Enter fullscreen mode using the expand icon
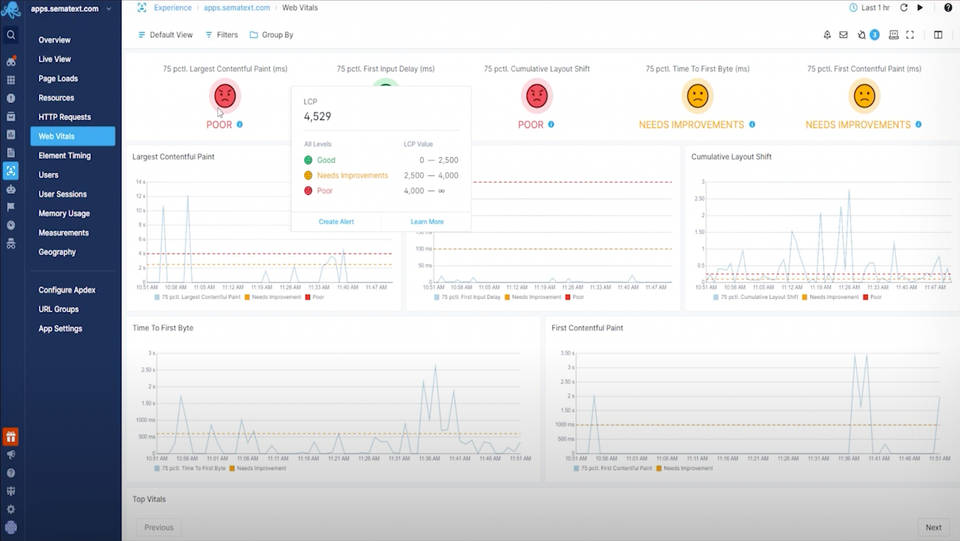Image resolution: width=960 pixels, height=541 pixels. point(910,35)
